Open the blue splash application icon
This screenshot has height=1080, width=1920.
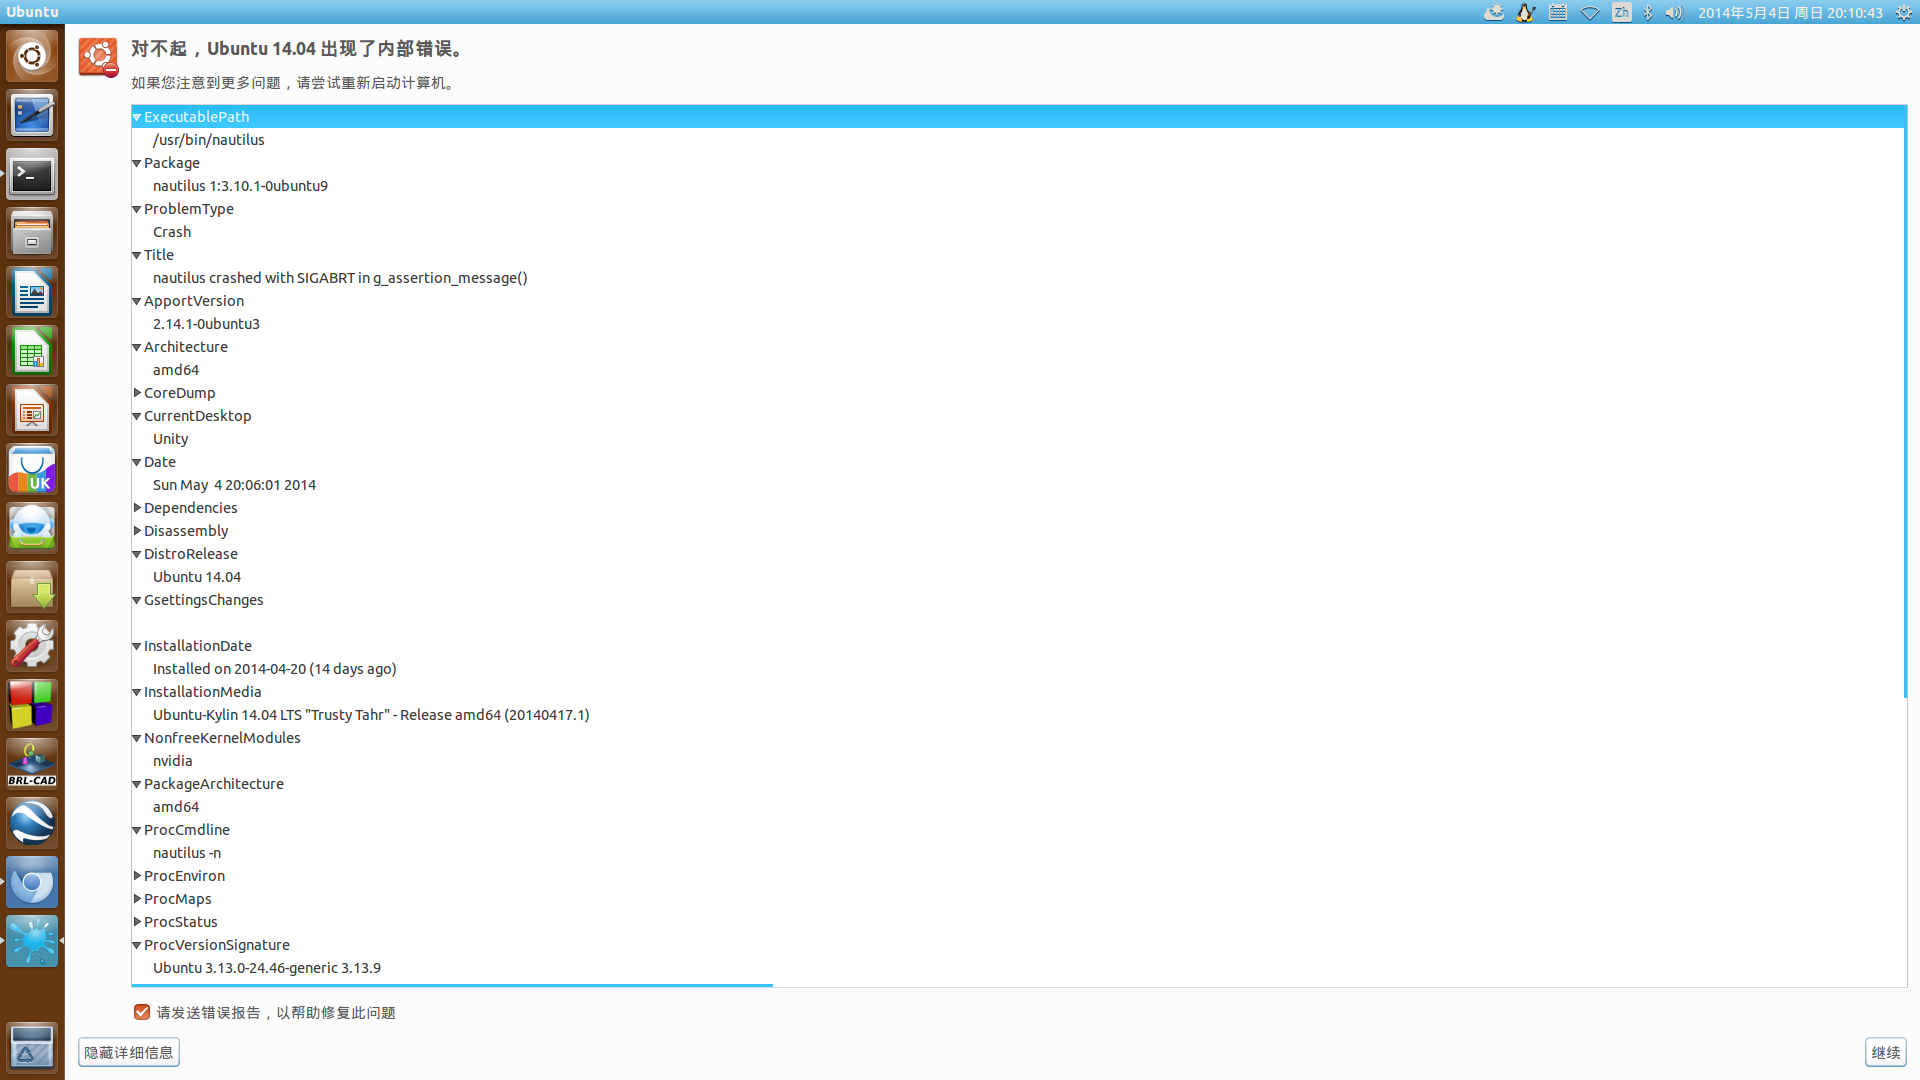pyautogui.click(x=32, y=941)
